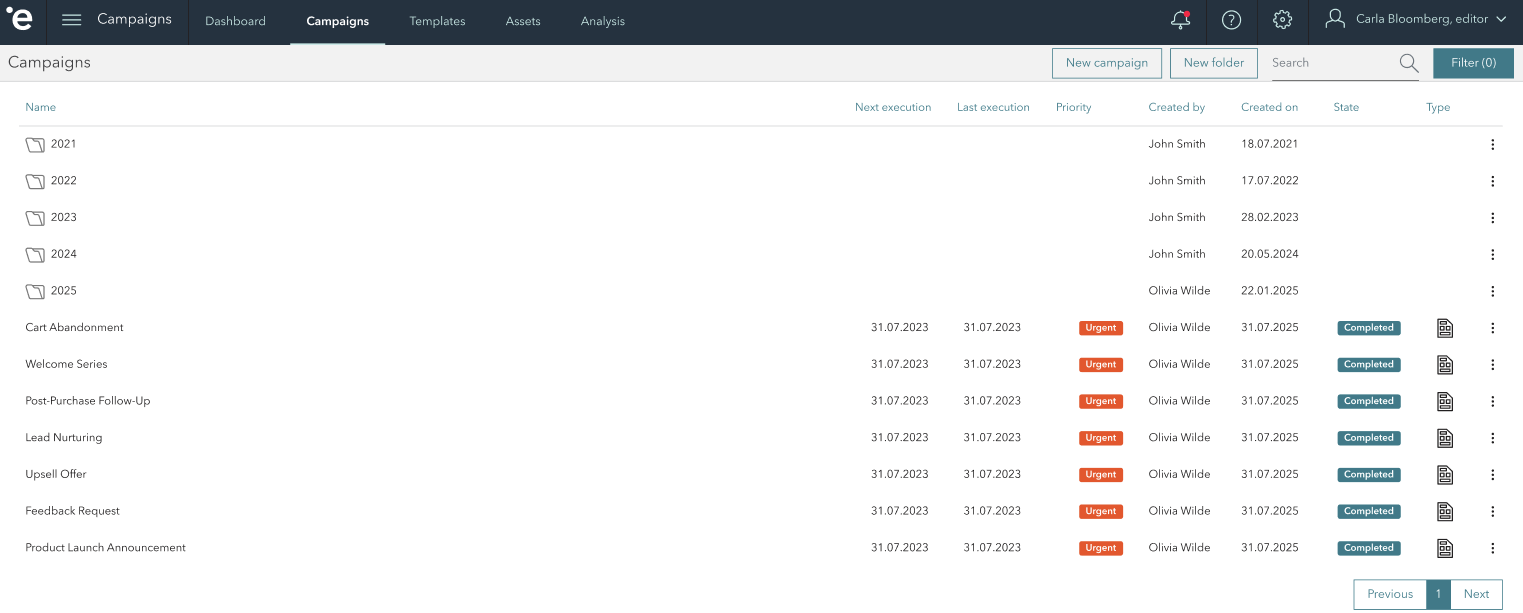Image resolution: width=1523 pixels, height=613 pixels.
Task: Open the help question mark icon
Action: point(1231,20)
